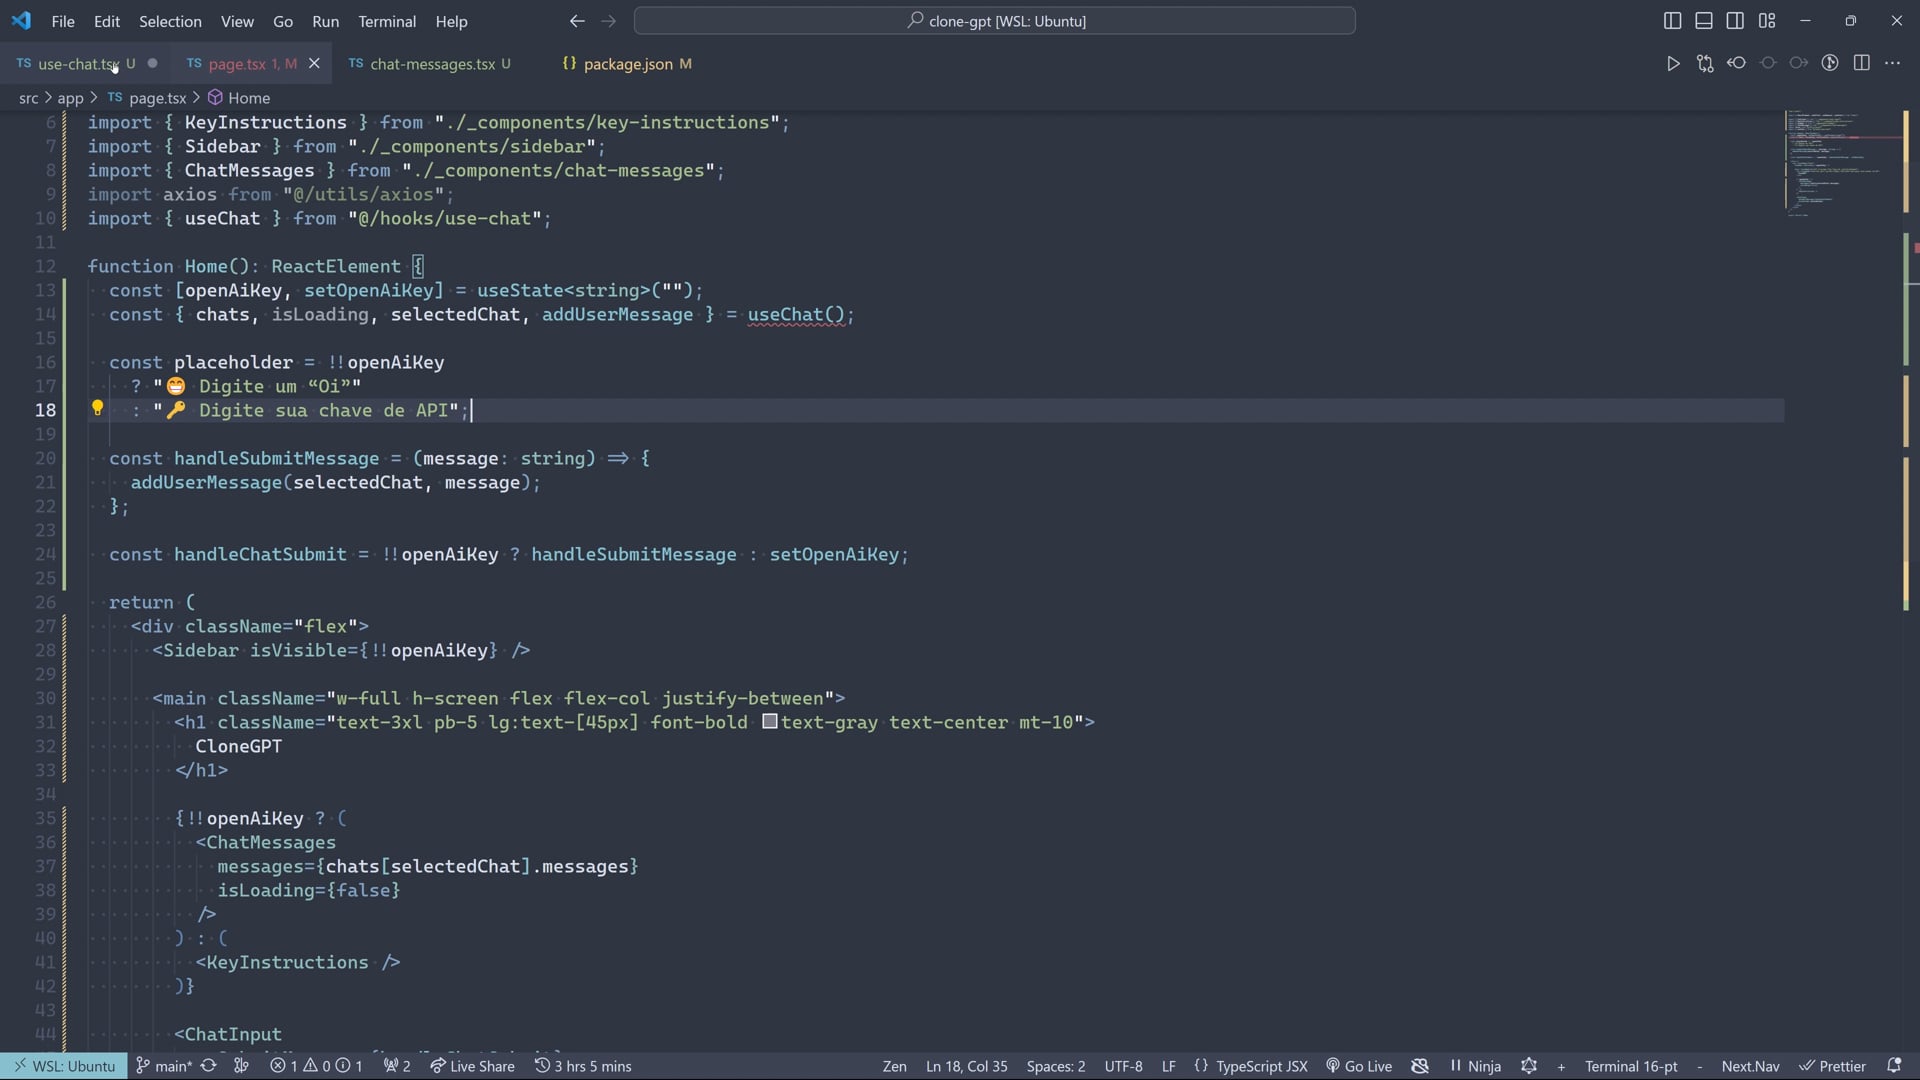
Task: Click the clone-gpt command center search box
Action: click(x=995, y=21)
